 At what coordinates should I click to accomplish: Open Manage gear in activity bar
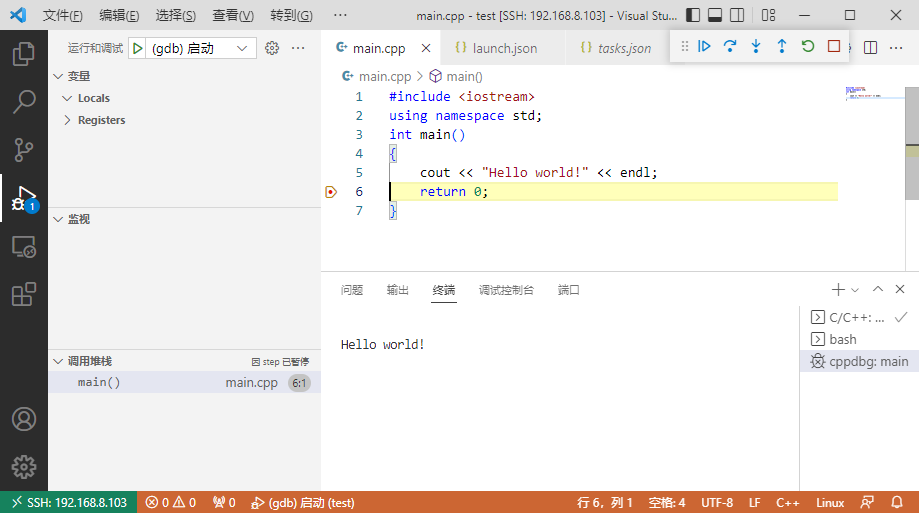23,467
